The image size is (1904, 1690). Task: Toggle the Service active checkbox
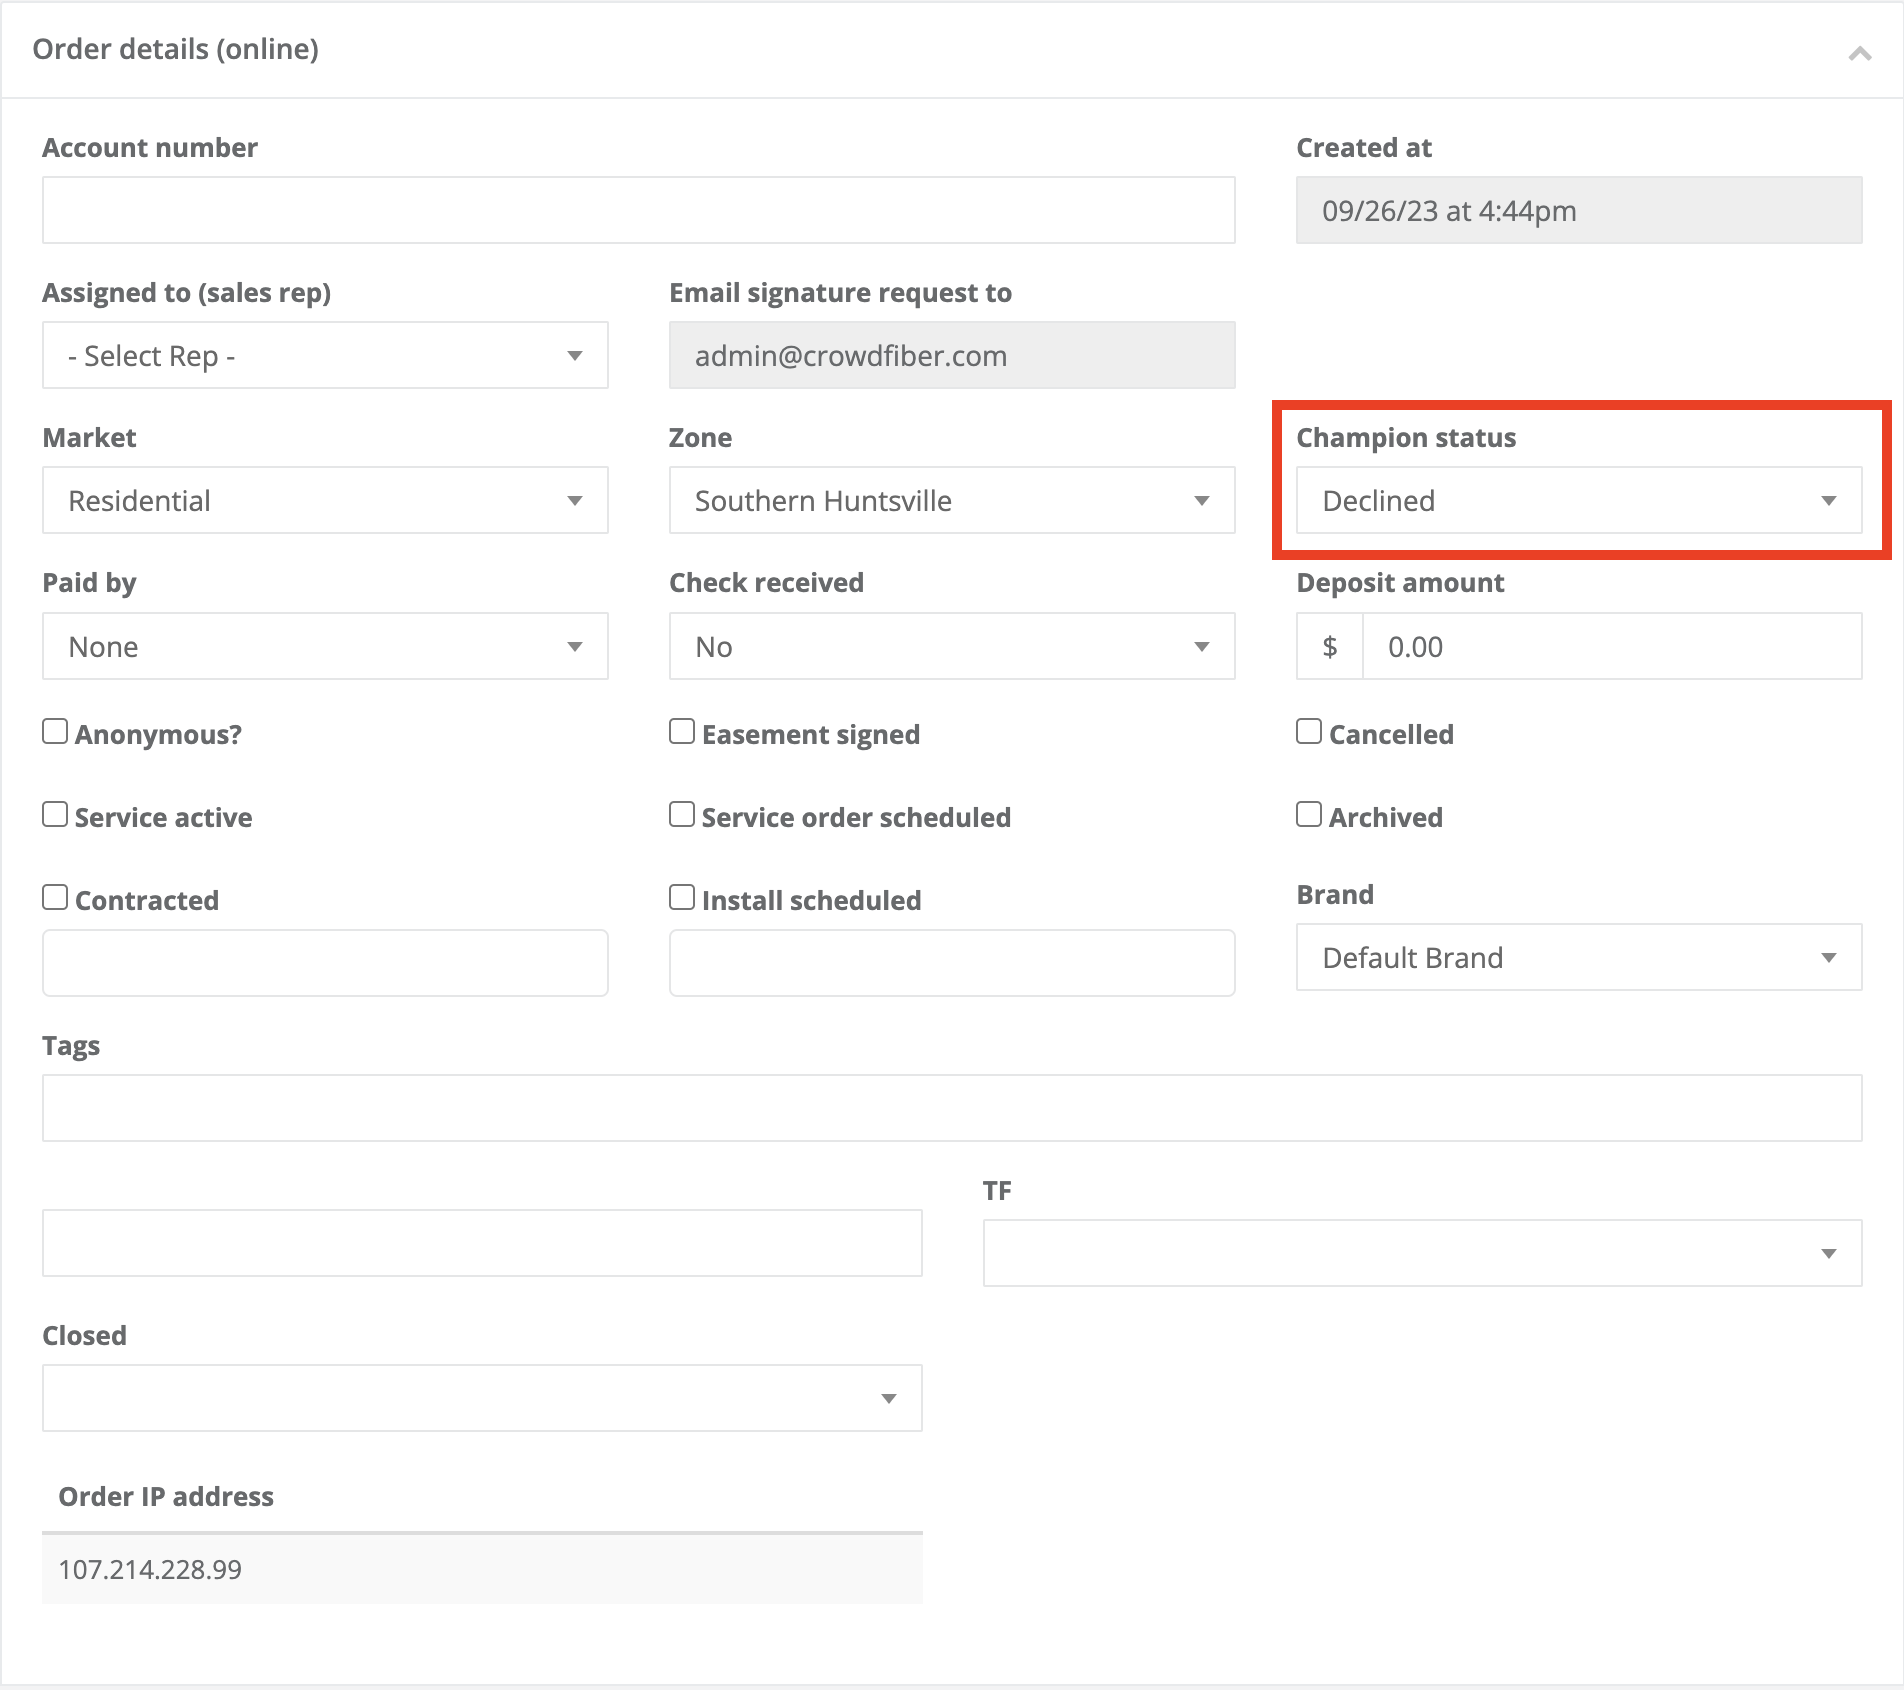tap(56, 815)
